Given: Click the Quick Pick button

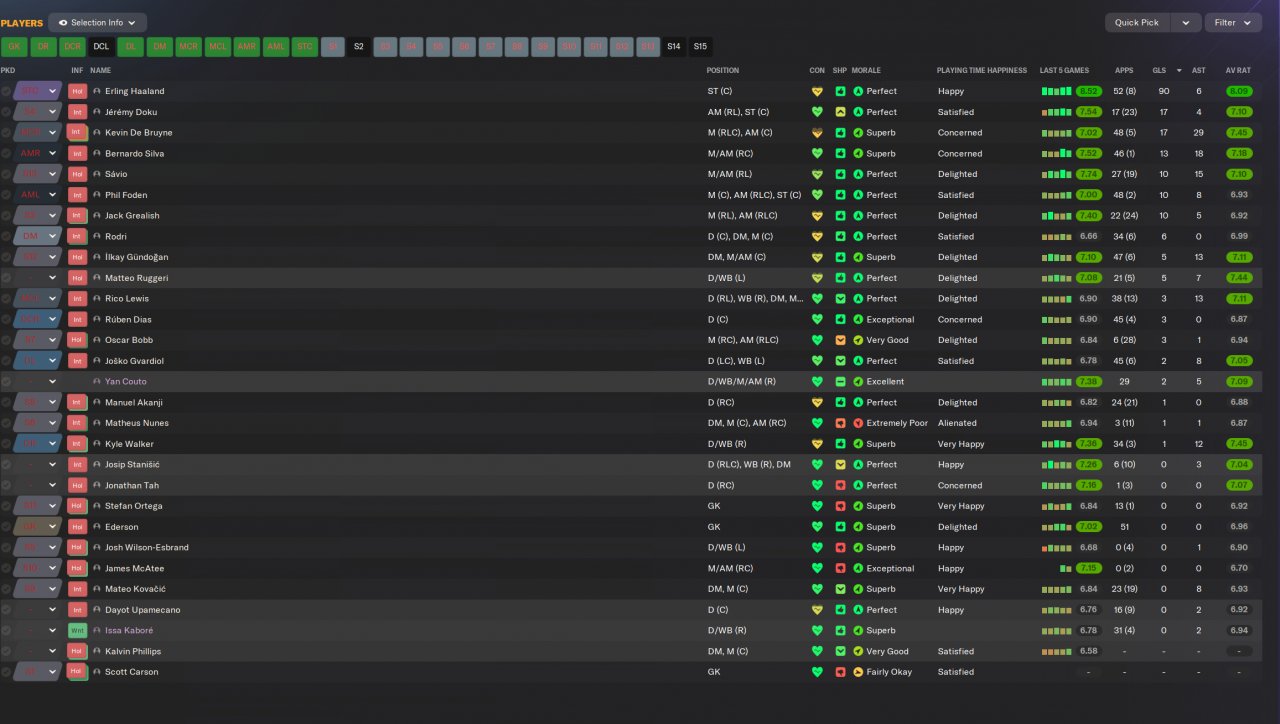Looking at the screenshot, I should [x=1137, y=23].
